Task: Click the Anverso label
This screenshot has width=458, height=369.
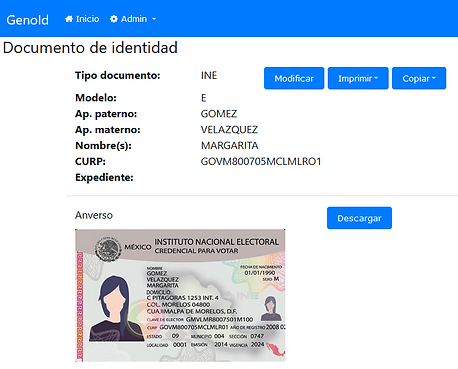Action: [x=94, y=215]
